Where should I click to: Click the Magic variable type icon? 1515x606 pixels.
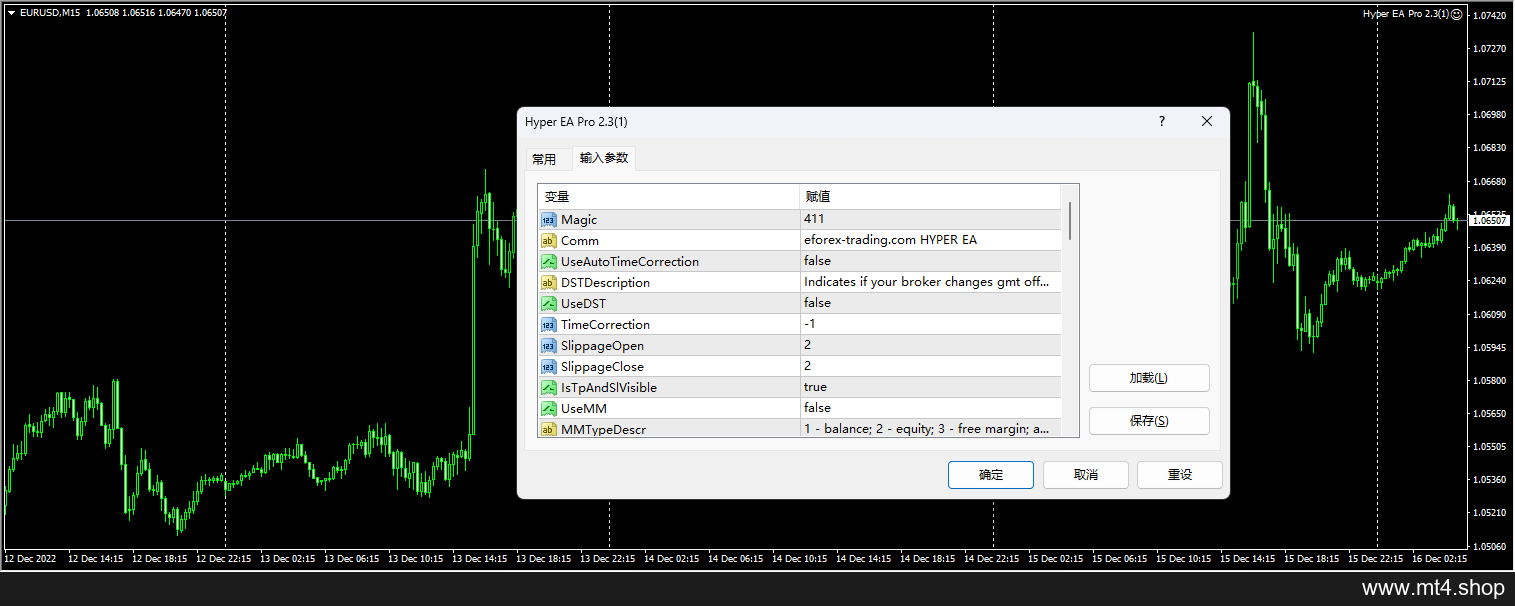(x=548, y=219)
